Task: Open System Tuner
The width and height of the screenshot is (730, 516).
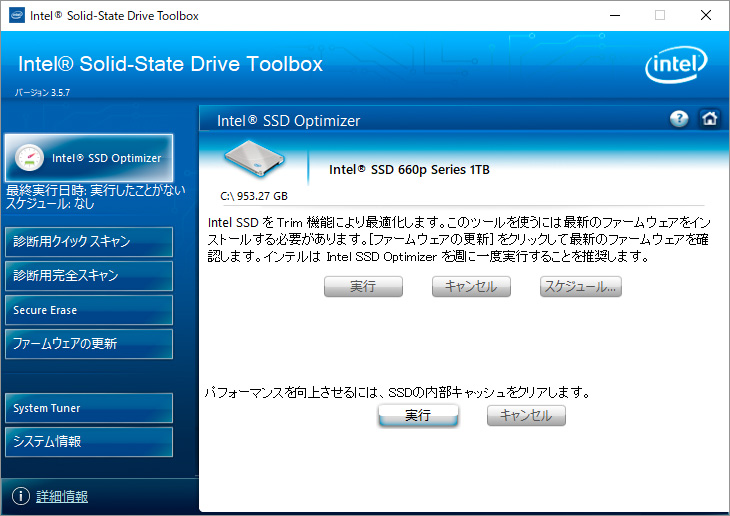Action: point(89,408)
